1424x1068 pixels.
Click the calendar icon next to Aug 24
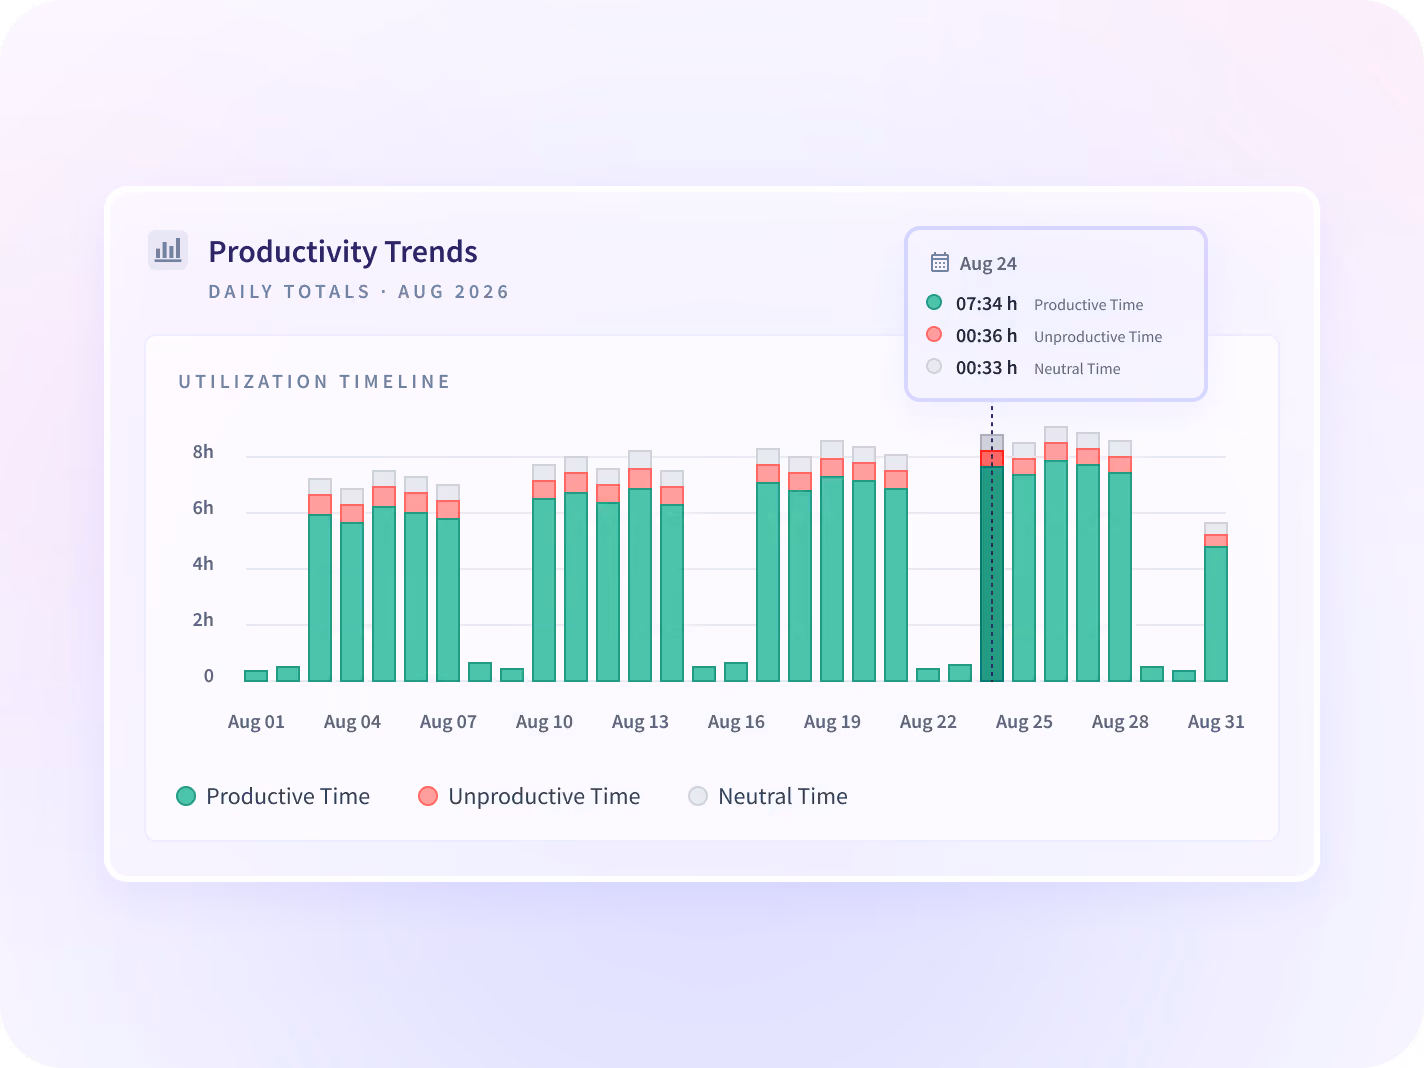coord(940,262)
